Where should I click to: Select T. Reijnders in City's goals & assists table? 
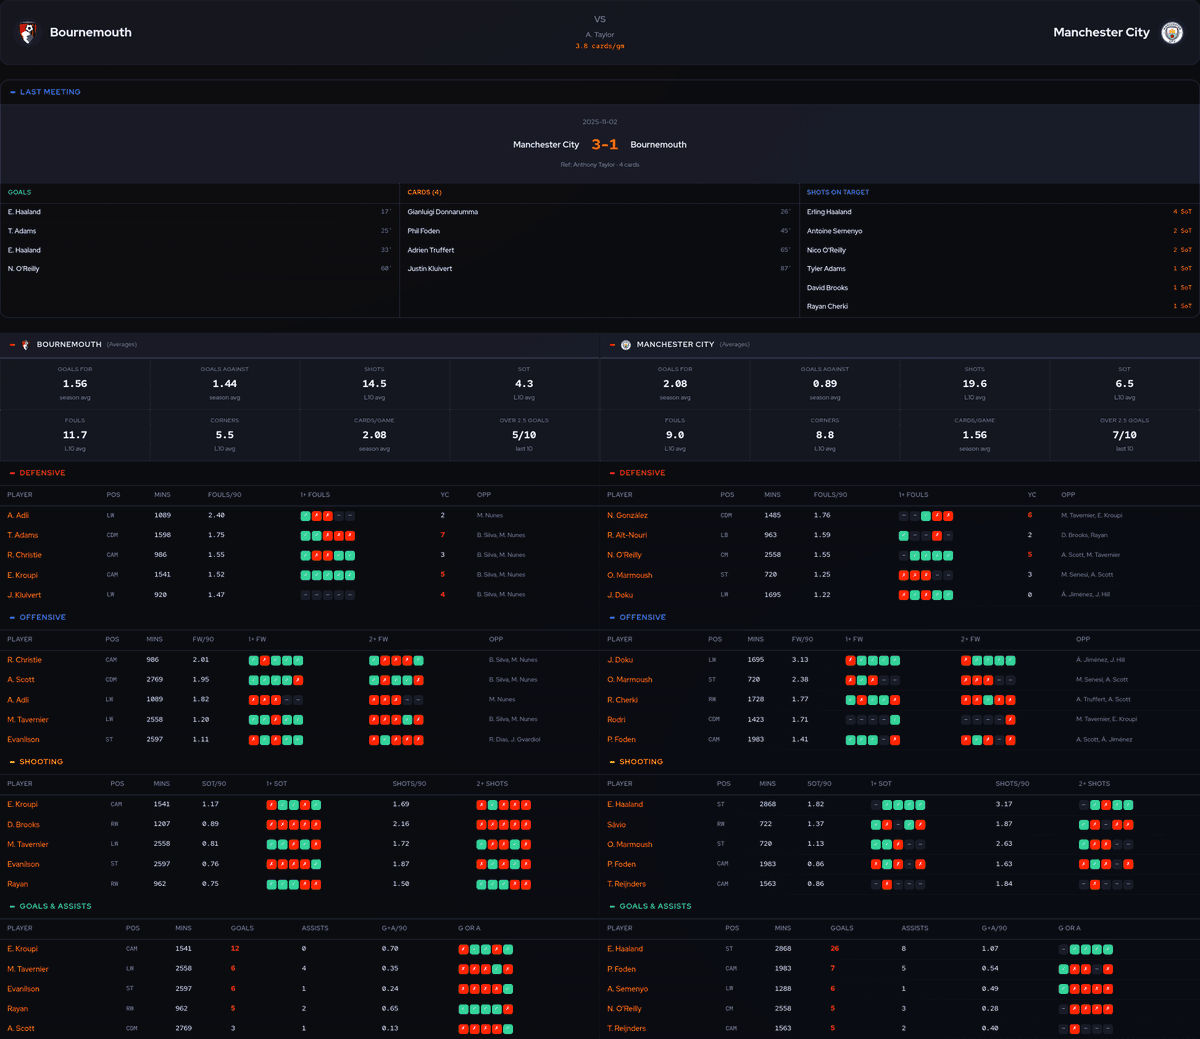[x=626, y=1028]
